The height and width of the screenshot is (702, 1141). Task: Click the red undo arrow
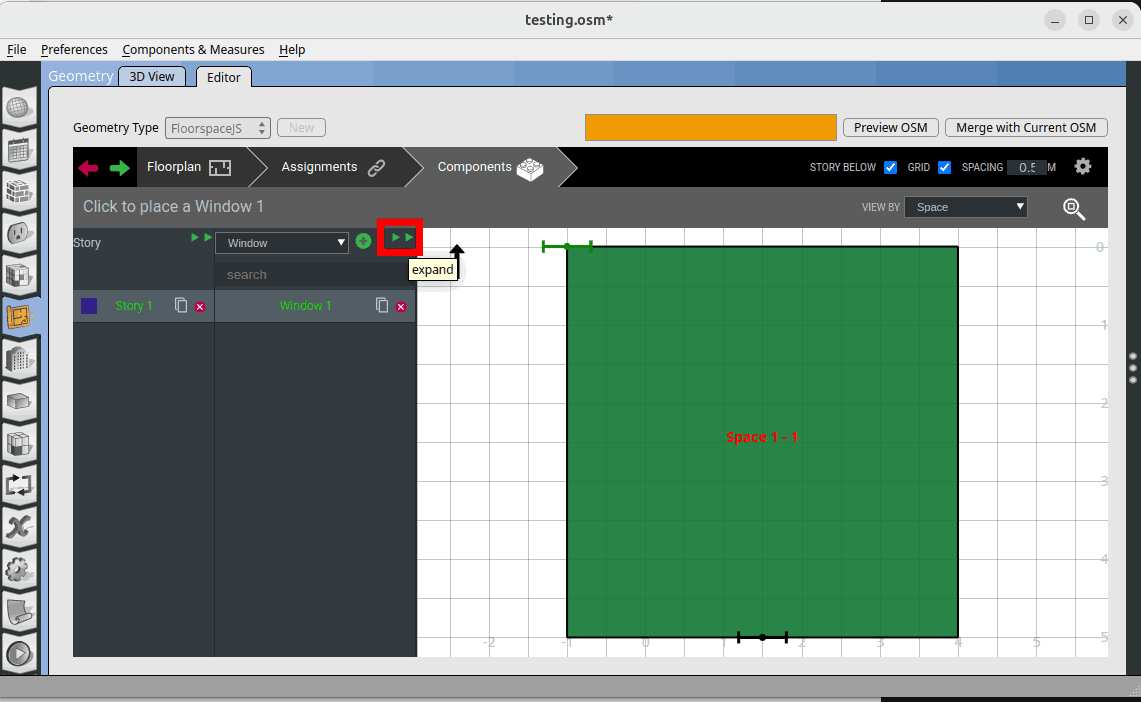(x=88, y=168)
